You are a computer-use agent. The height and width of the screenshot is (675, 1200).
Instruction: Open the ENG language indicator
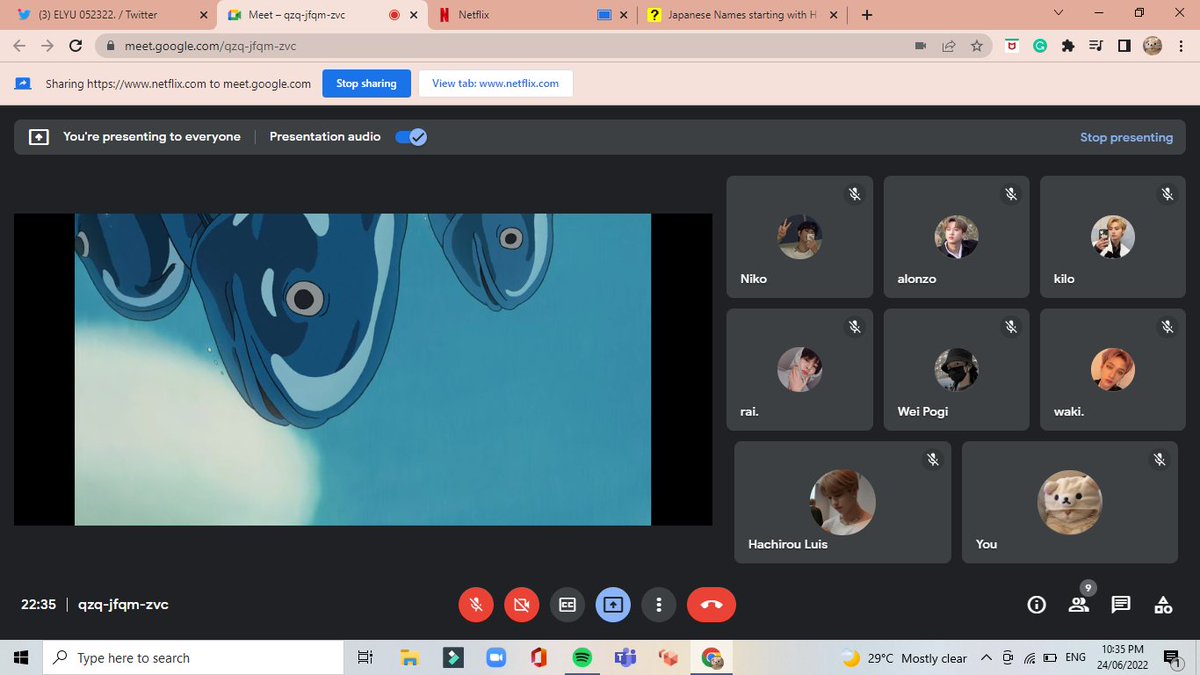click(x=1076, y=658)
